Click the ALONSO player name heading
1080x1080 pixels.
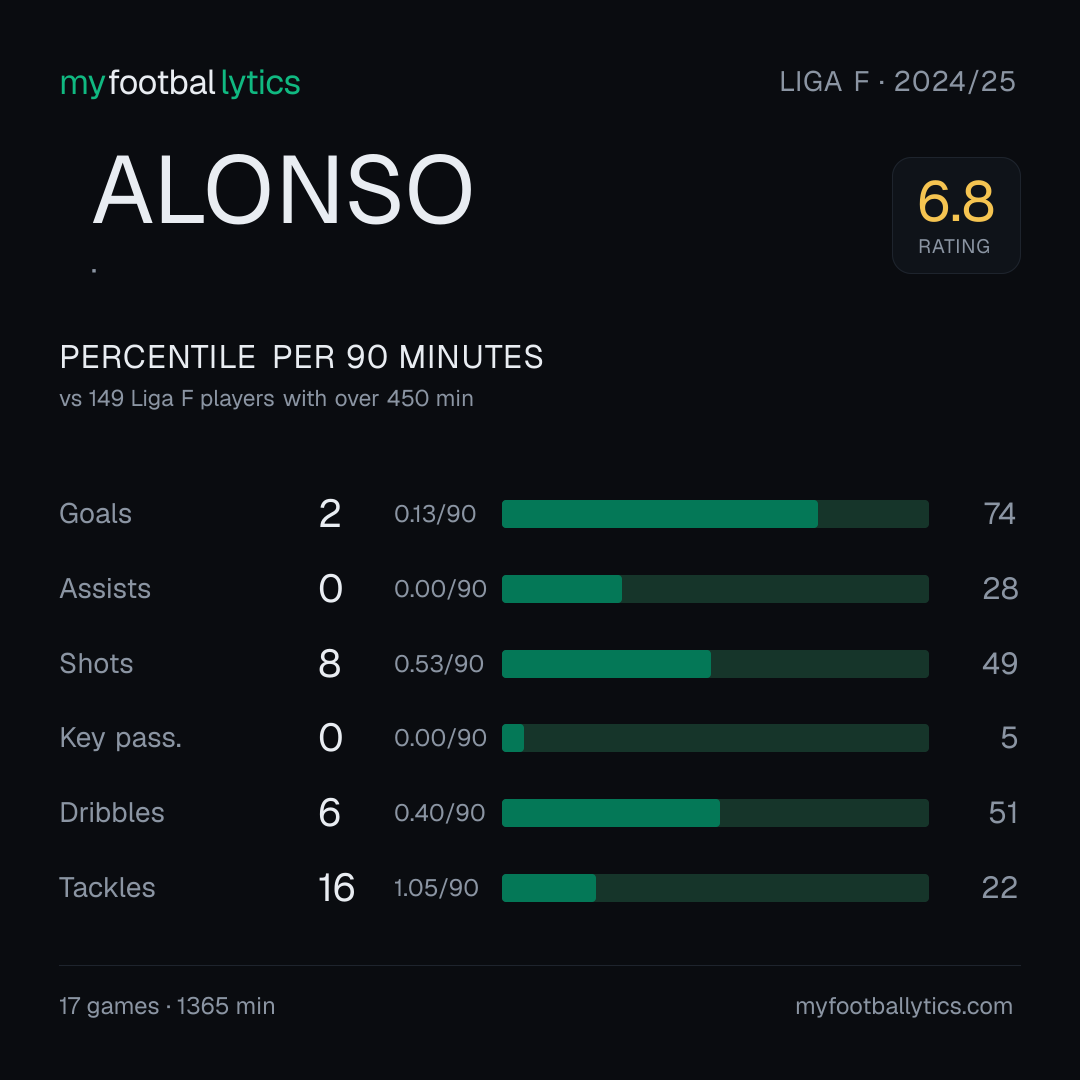[x=282, y=189]
